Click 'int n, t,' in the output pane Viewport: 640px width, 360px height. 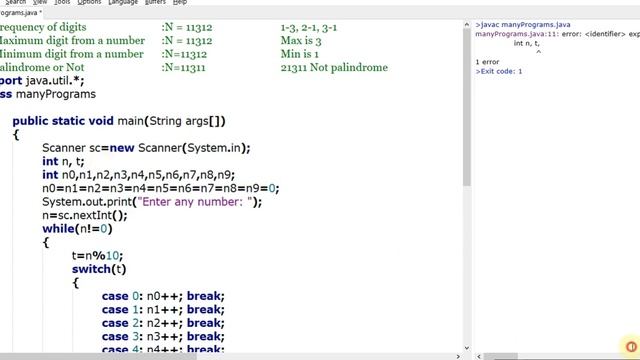(527, 43)
